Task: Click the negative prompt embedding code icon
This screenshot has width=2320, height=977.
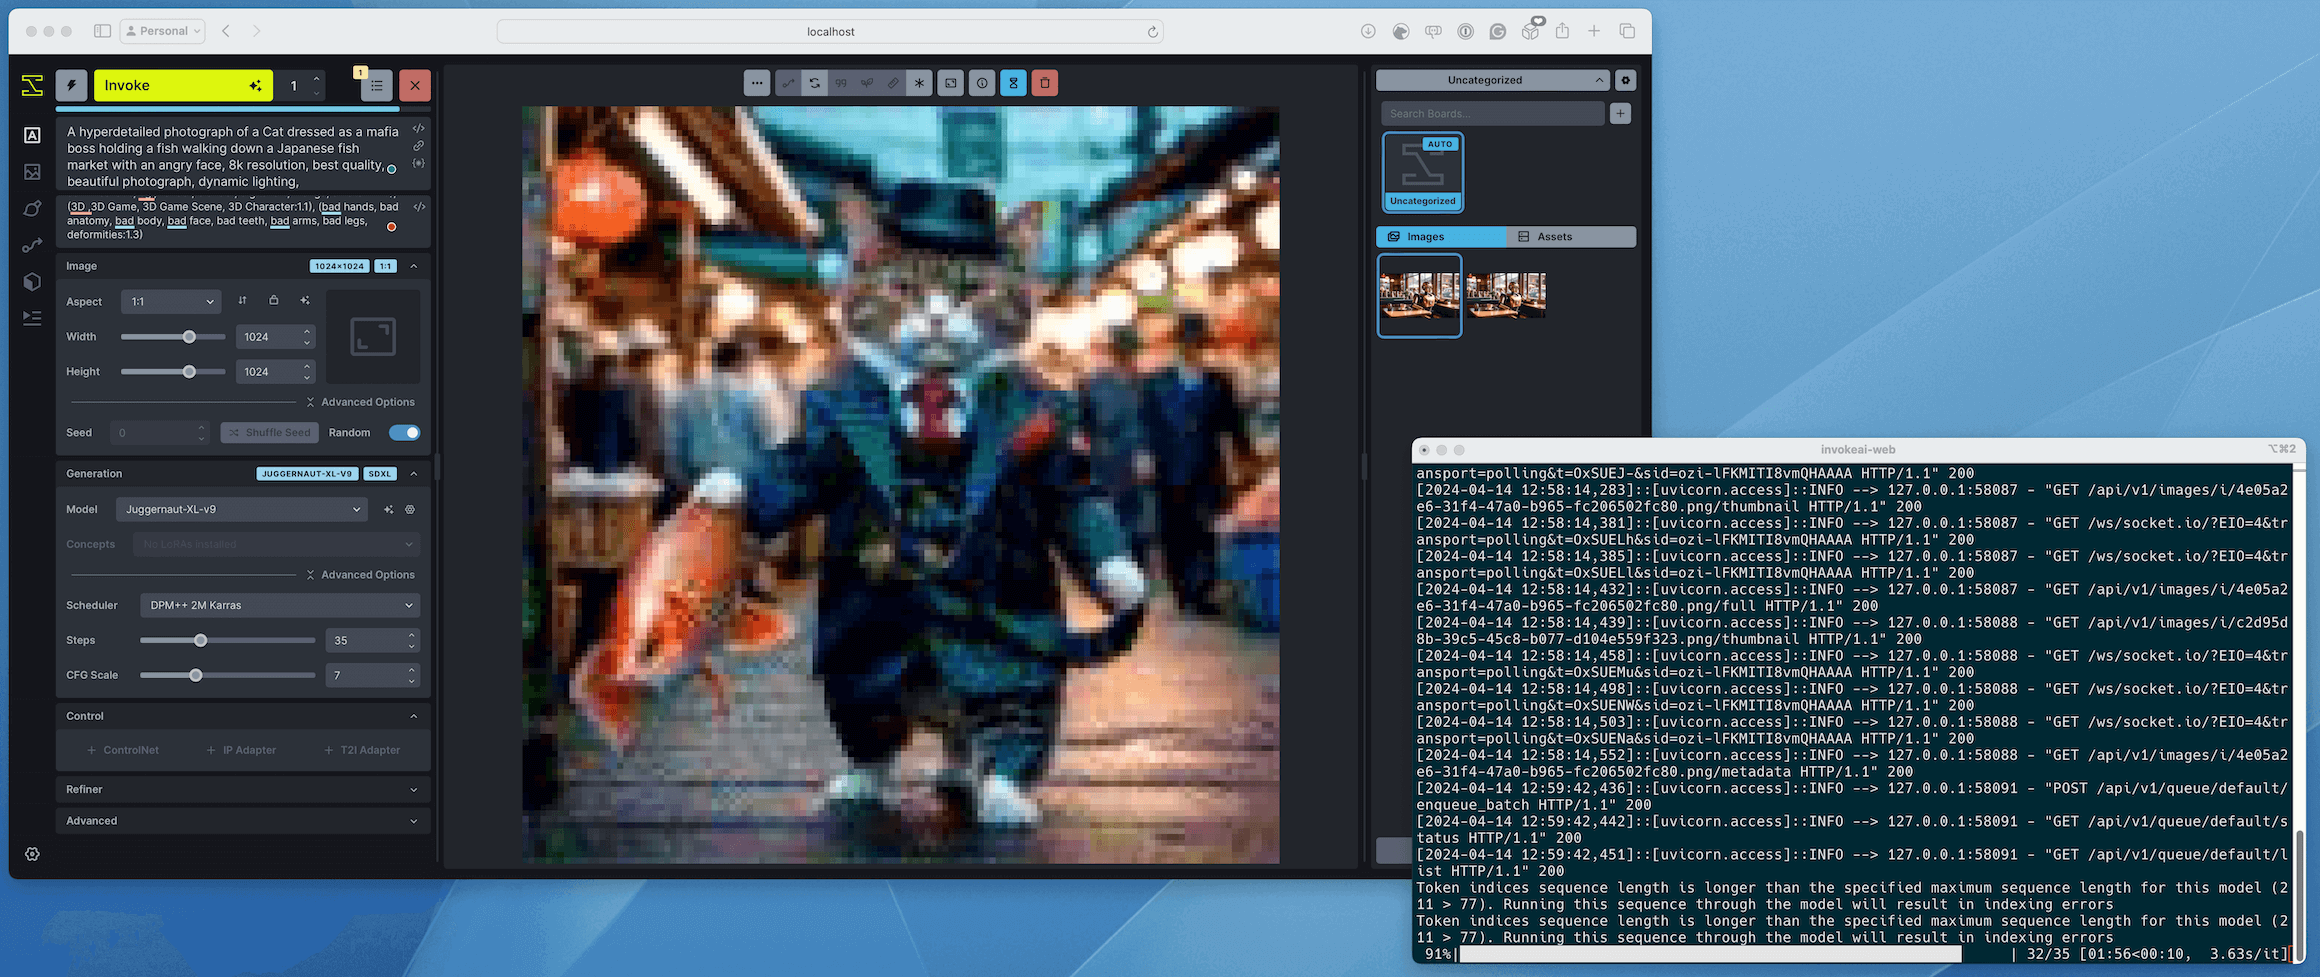Action: click(419, 207)
